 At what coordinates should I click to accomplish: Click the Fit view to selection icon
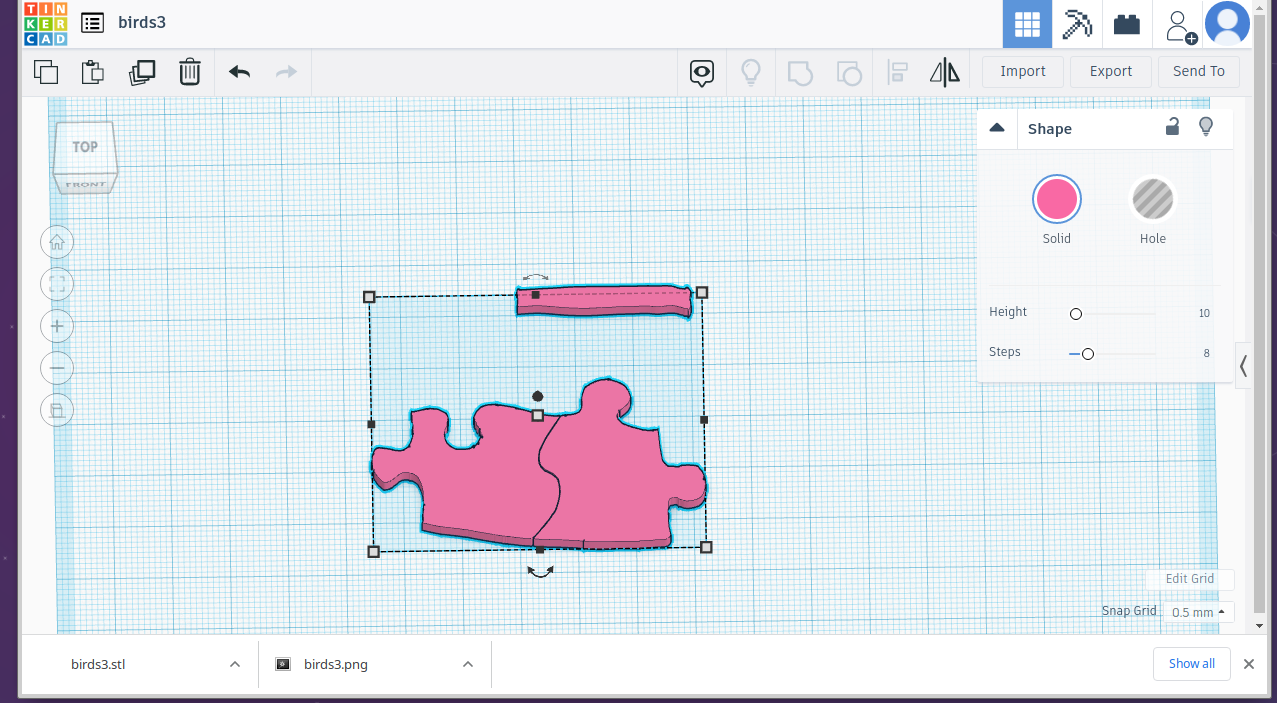56,283
